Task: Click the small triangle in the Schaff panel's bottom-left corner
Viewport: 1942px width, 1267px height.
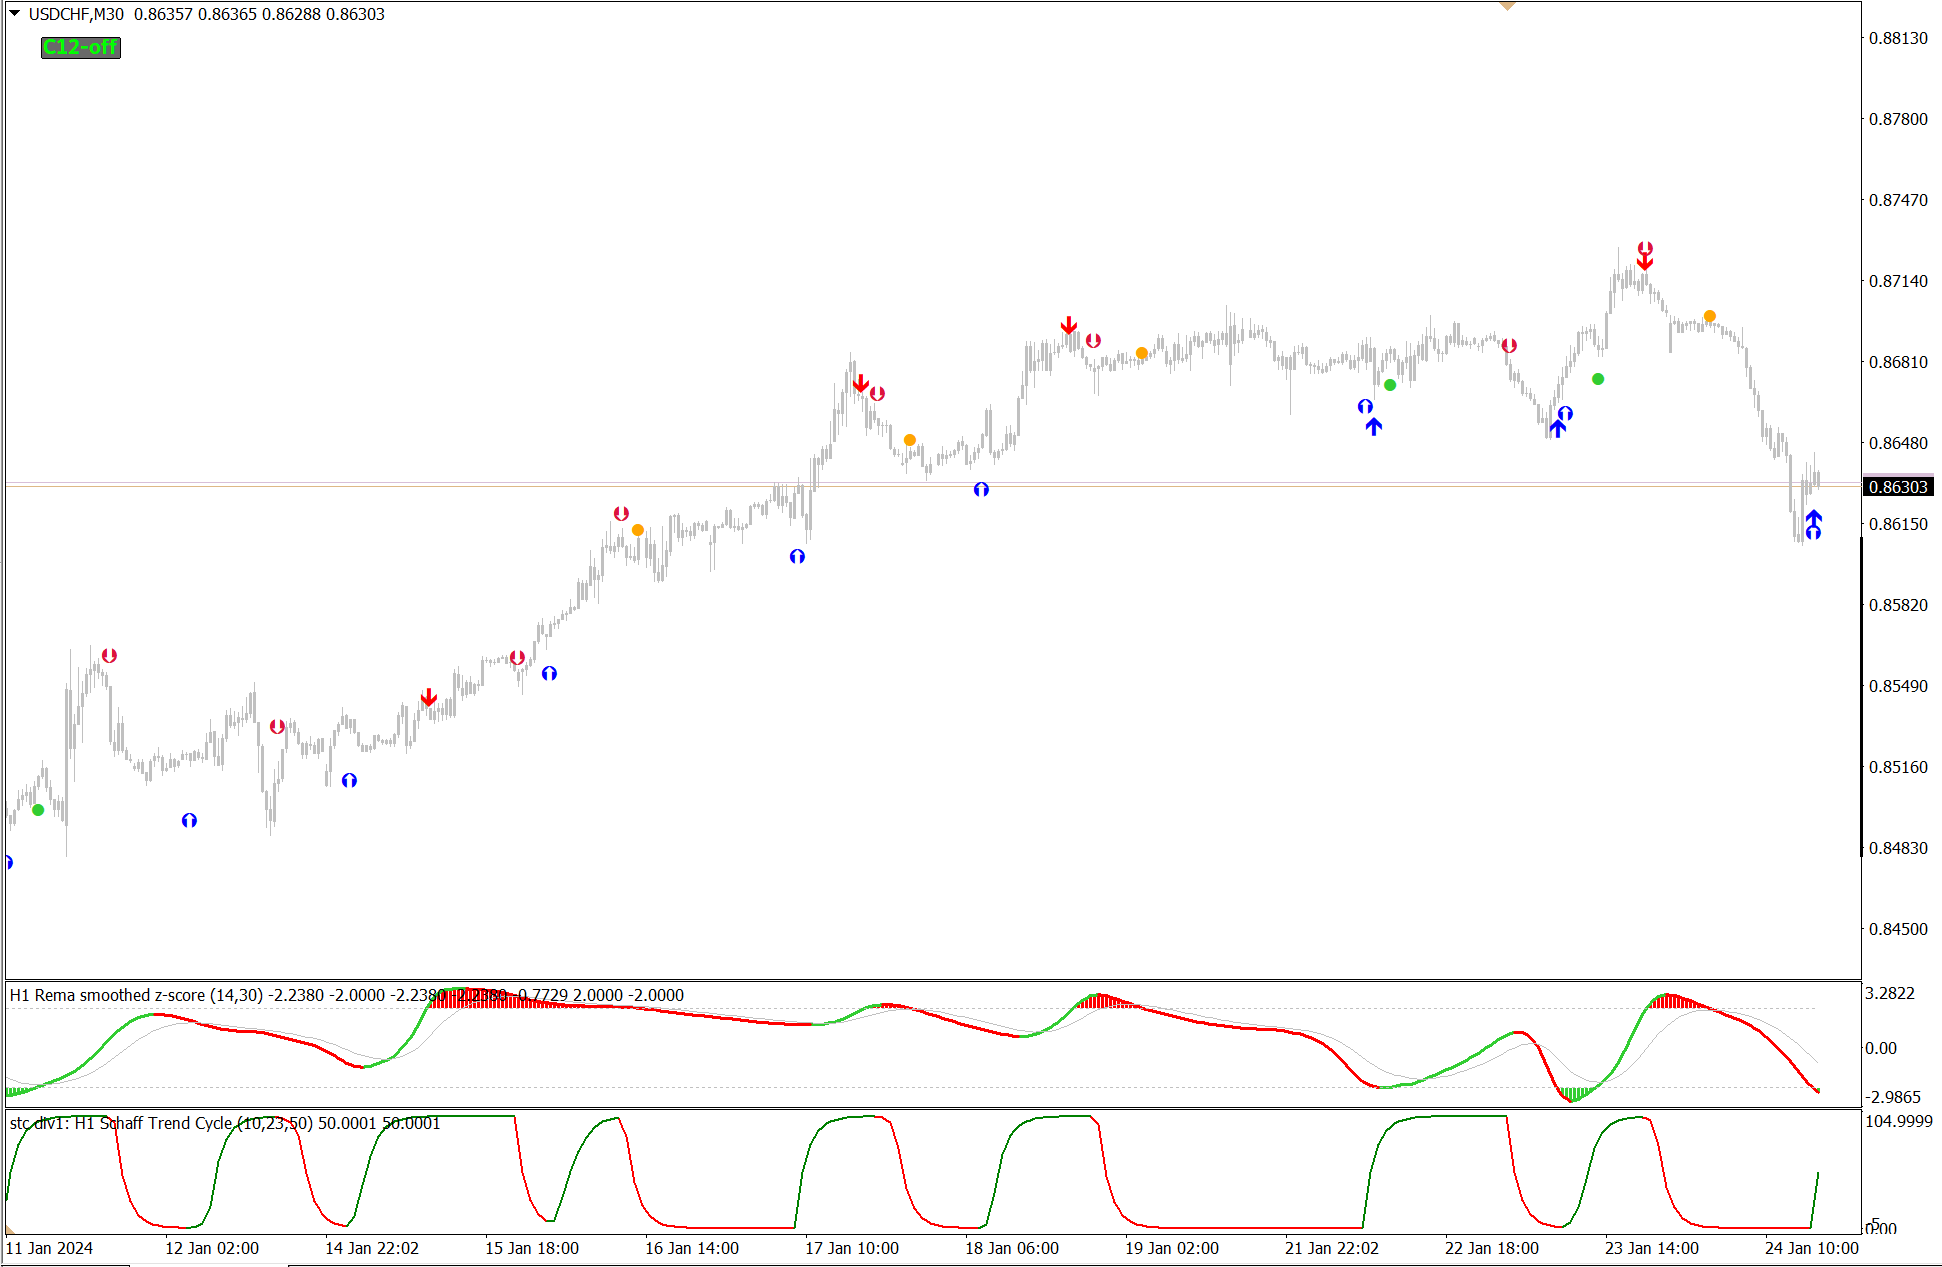Action: tap(10, 1229)
